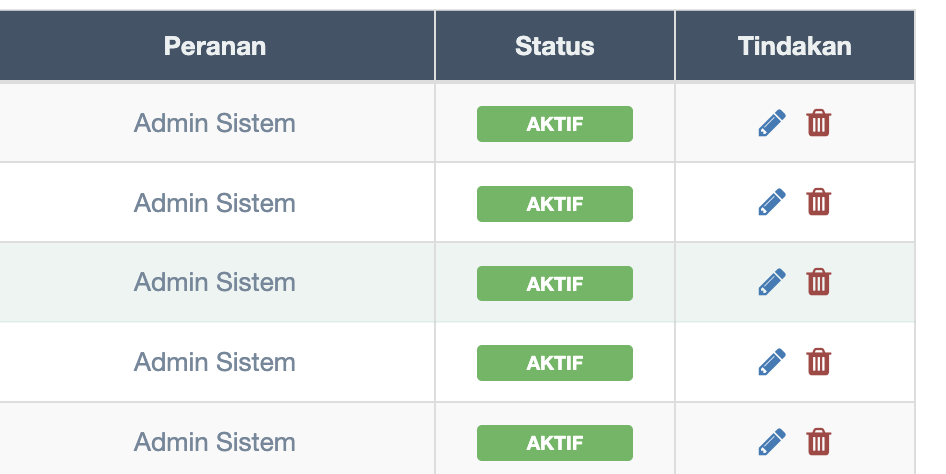Click the AKTIF badge in first row
Screen dimensions: 946x474
555,124
